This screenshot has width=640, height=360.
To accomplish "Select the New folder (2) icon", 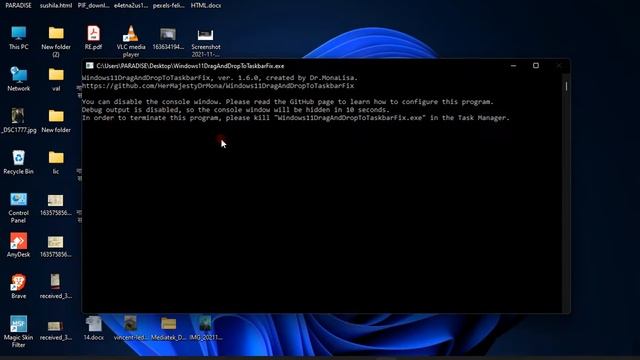I will coord(56,41).
